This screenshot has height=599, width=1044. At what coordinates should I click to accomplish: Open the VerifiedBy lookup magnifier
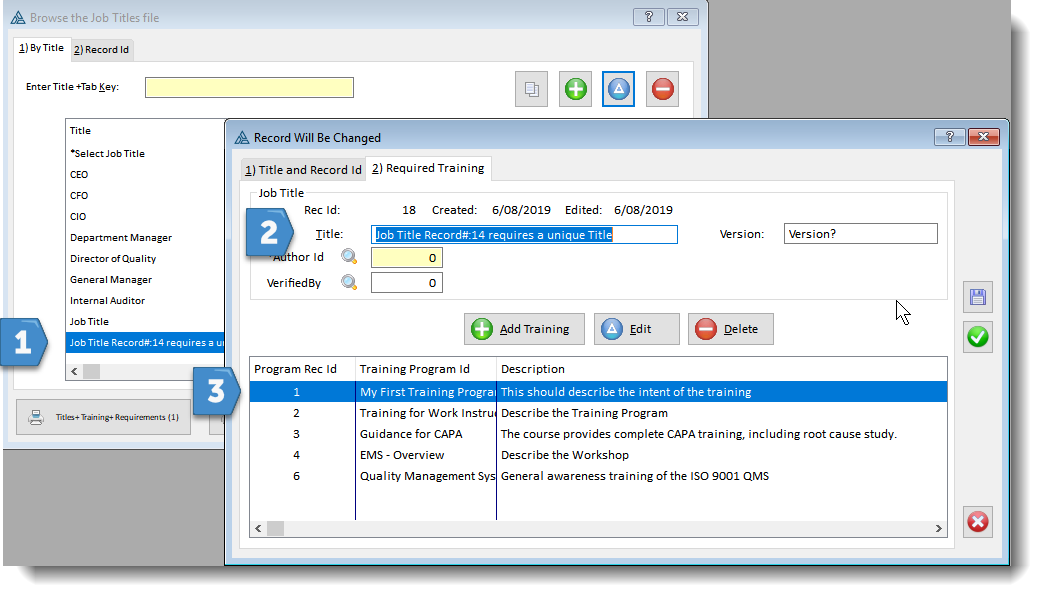point(349,283)
